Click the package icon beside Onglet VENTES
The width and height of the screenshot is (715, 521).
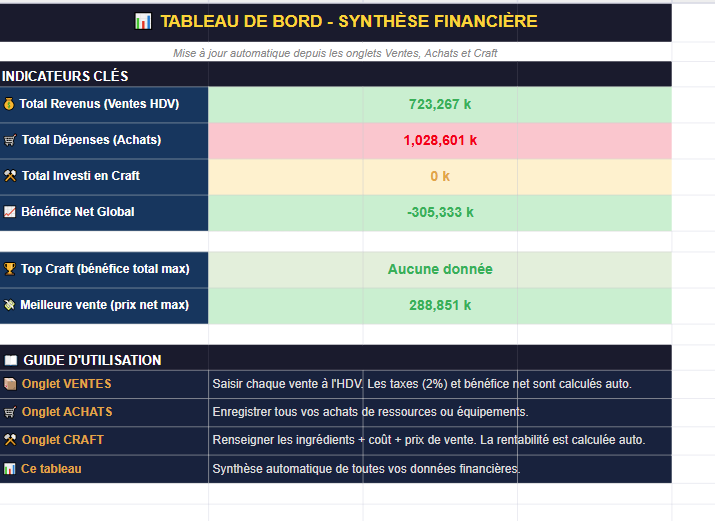point(10,384)
